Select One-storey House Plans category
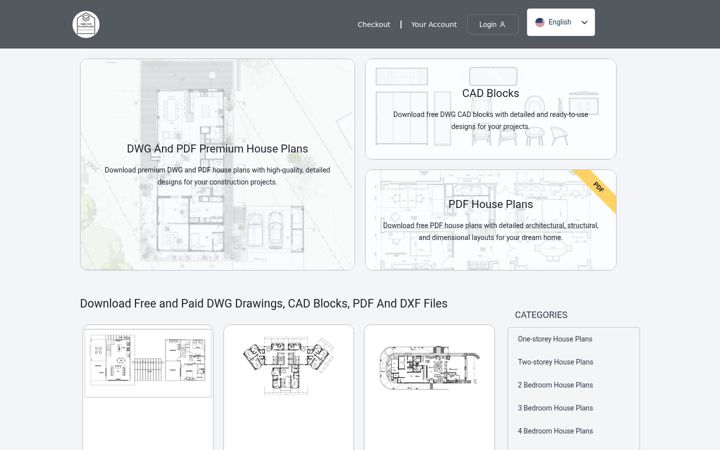Viewport: 720px width, 450px height. pyautogui.click(x=555, y=339)
